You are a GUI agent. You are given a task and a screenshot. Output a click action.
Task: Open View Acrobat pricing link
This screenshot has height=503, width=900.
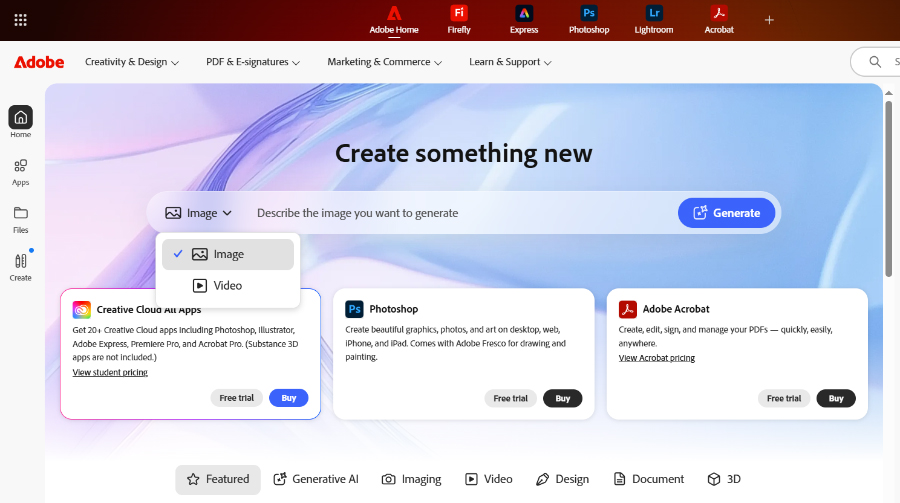[x=657, y=358]
